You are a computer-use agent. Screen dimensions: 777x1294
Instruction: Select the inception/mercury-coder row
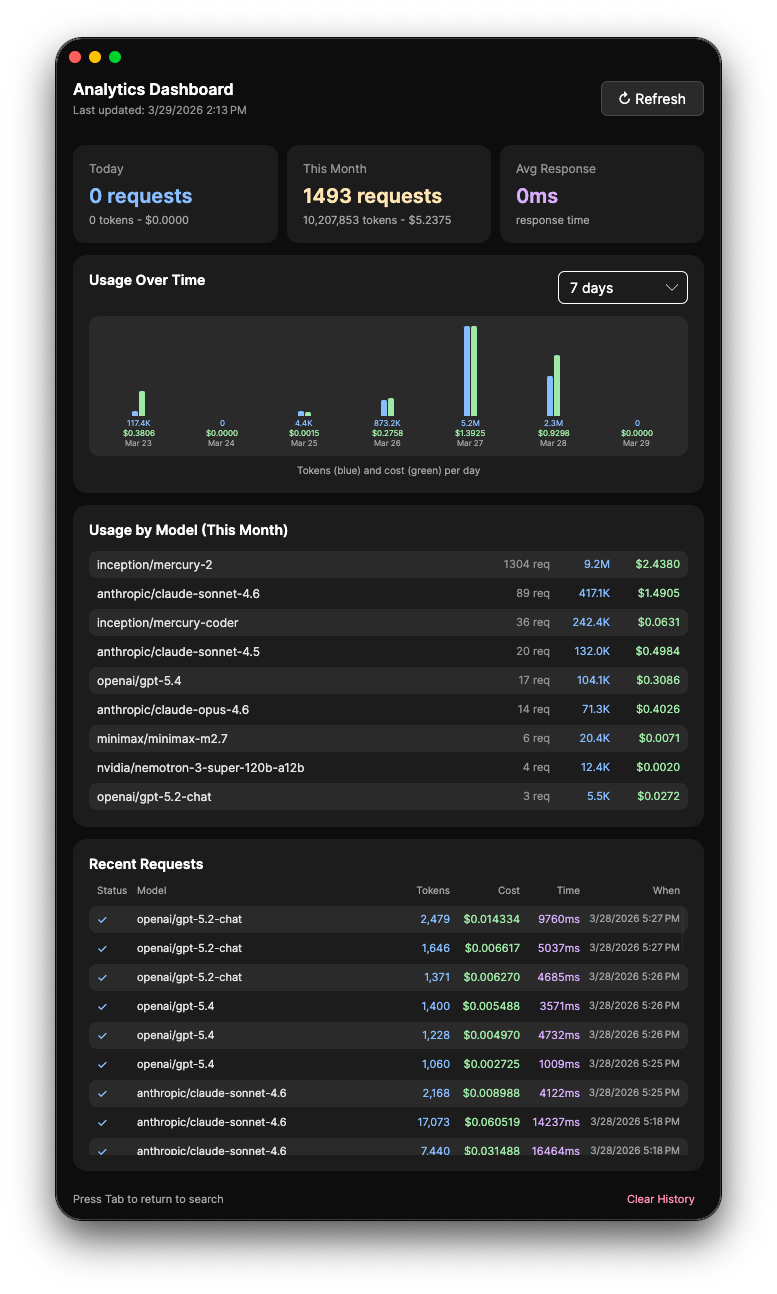tap(388, 622)
